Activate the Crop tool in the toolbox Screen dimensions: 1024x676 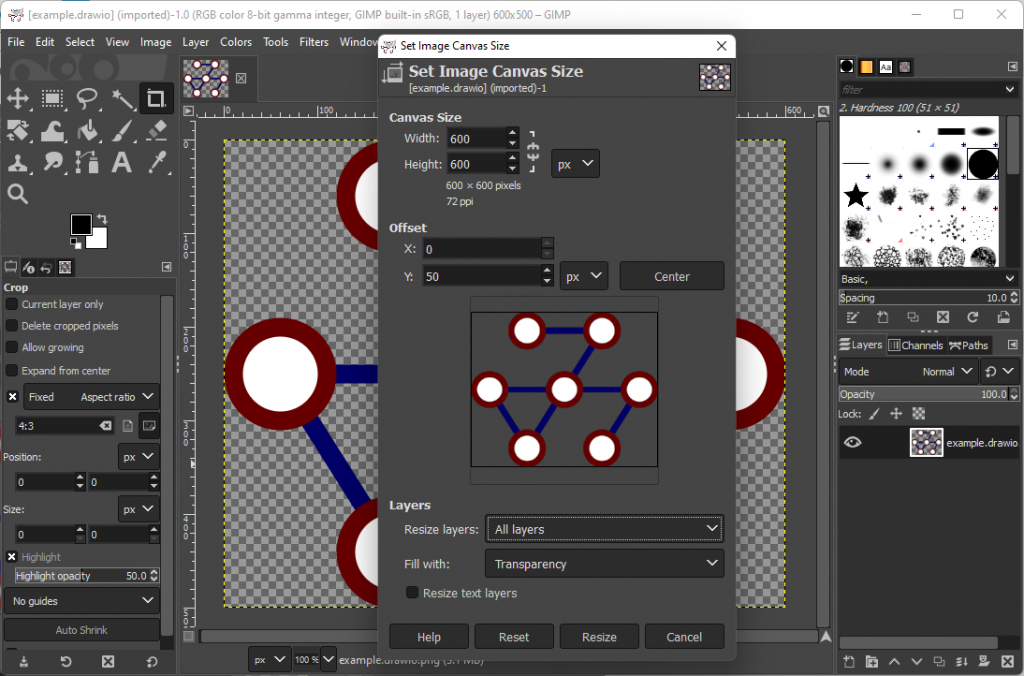(x=156, y=99)
